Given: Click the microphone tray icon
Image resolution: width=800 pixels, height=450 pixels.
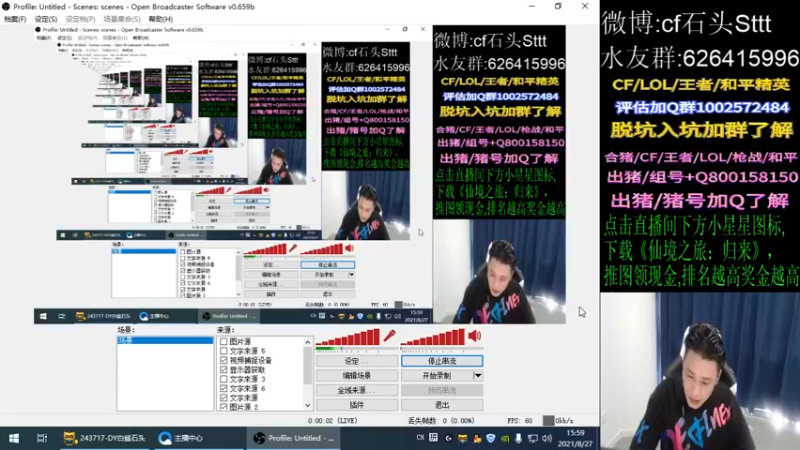Looking at the screenshot, I should tap(518, 438).
